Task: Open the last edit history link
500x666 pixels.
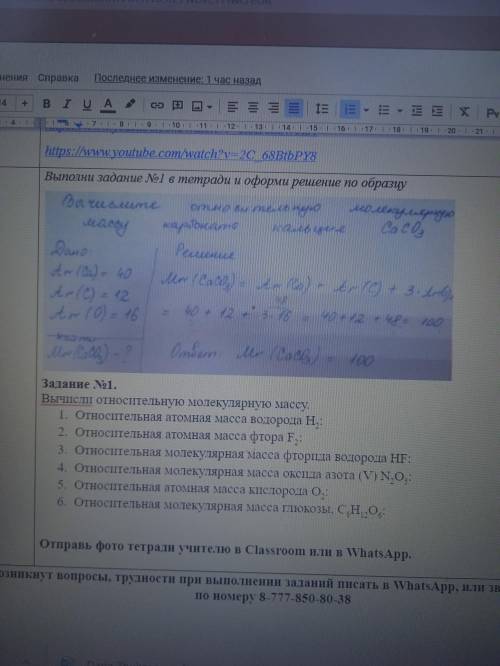Action: point(178,79)
